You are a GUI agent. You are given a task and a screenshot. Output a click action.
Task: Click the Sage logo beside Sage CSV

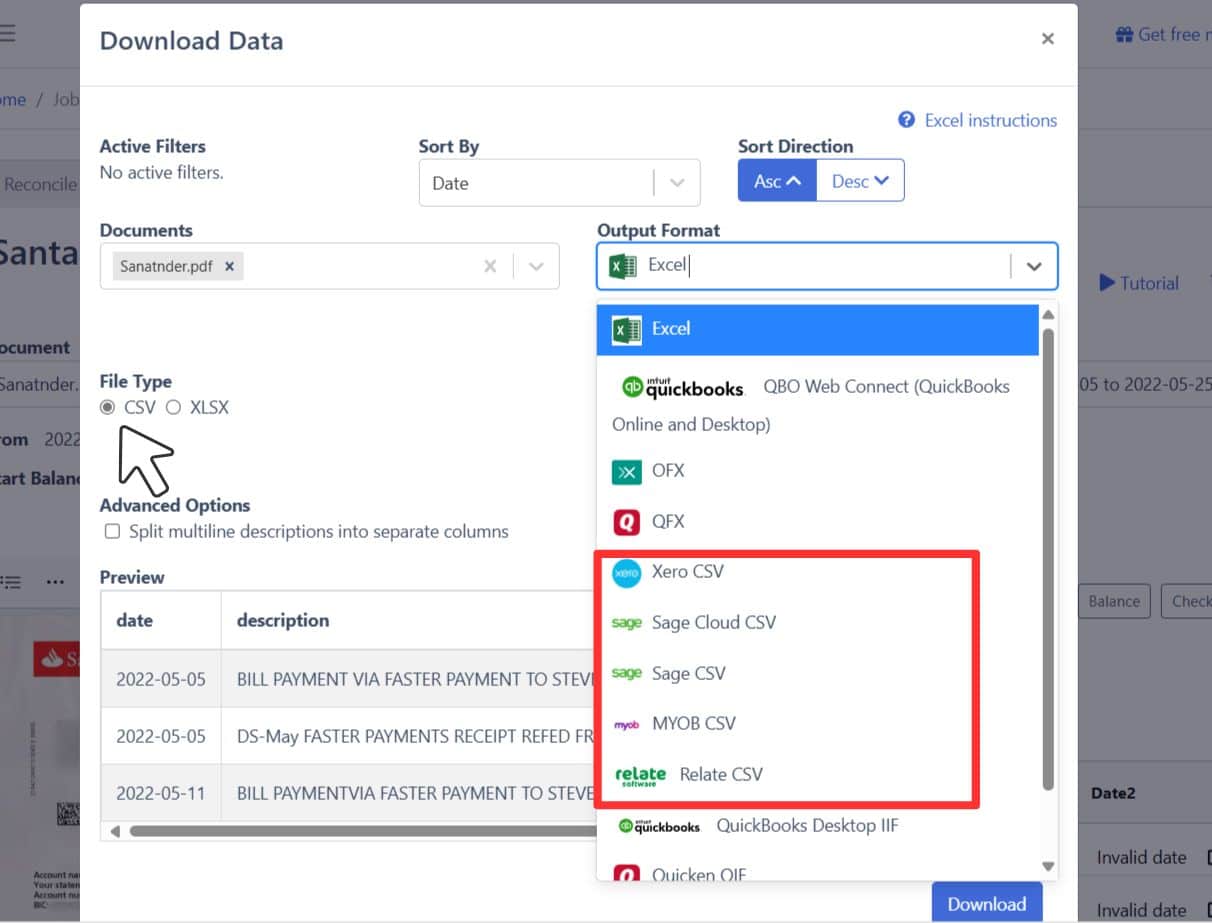point(626,674)
